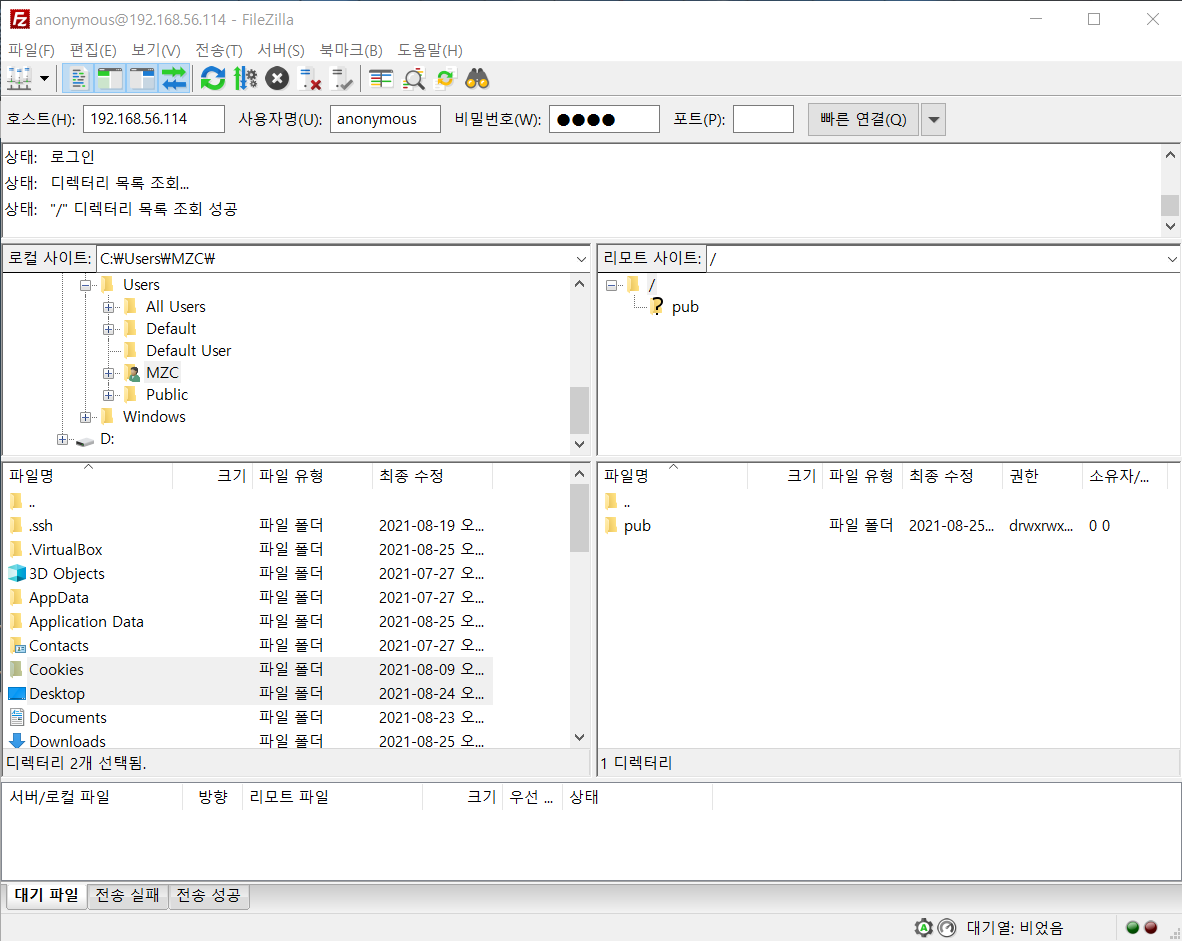Refresh file and folder lists icon
1182x941 pixels.
[213, 78]
